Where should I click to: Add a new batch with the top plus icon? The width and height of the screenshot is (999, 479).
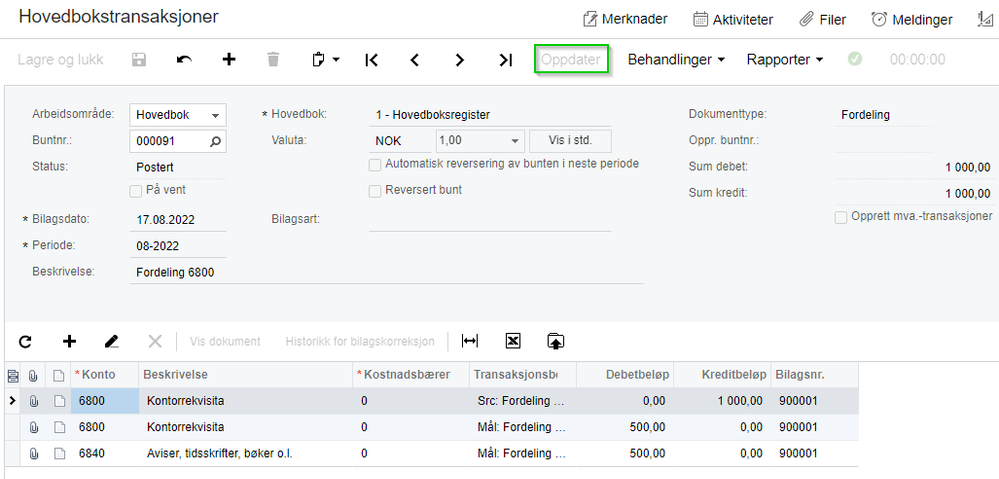[x=229, y=60]
